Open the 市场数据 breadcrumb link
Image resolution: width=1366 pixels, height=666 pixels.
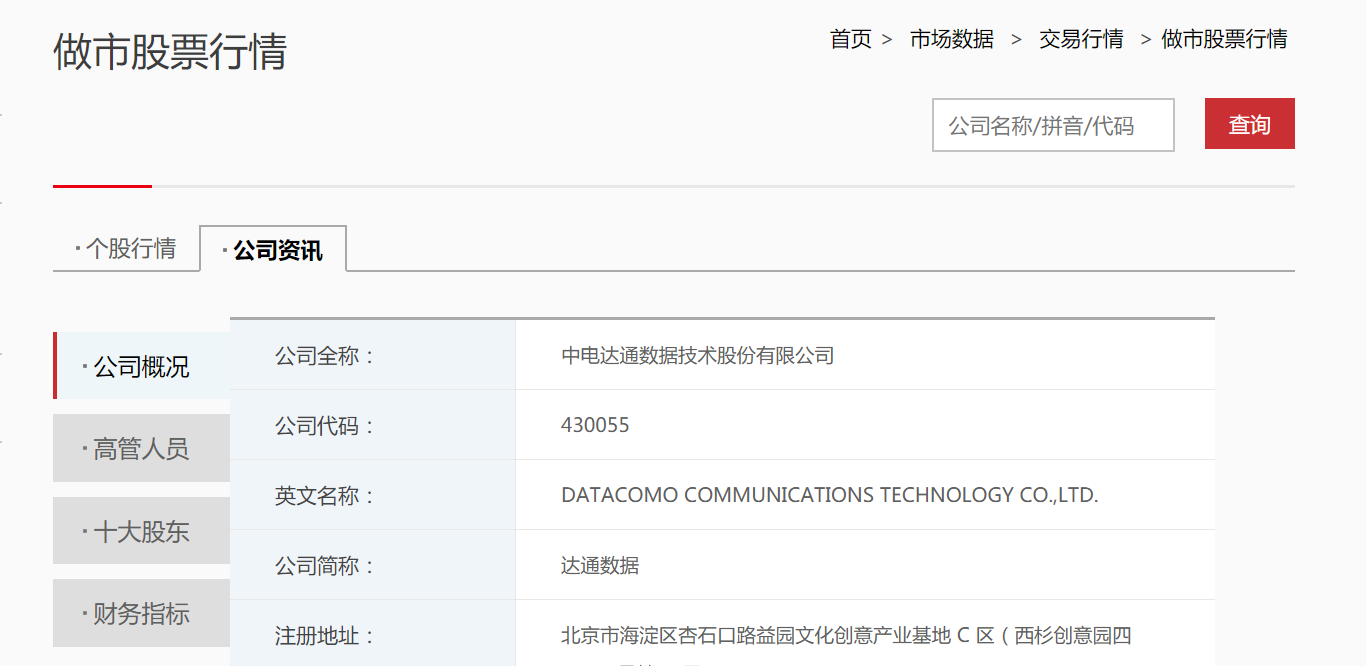pos(951,39)
